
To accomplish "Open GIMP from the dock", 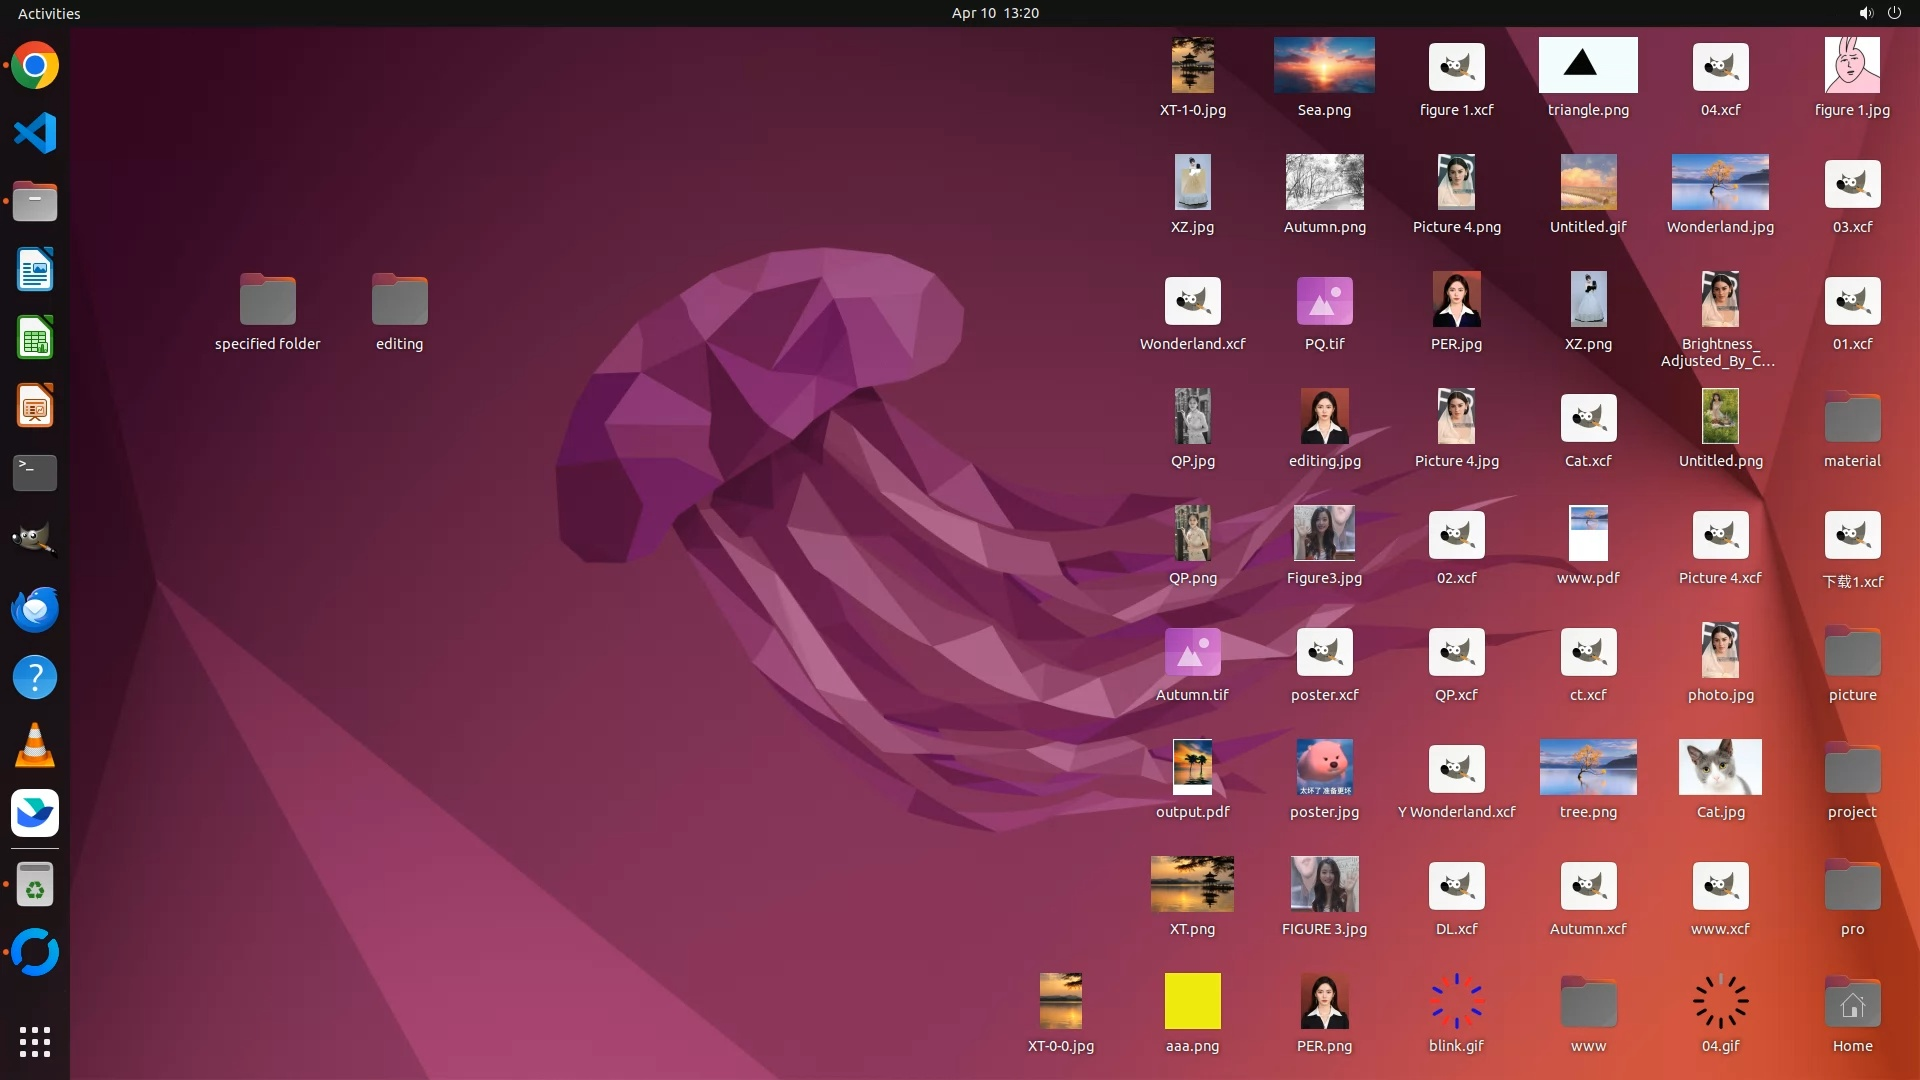I will [35, 539].
